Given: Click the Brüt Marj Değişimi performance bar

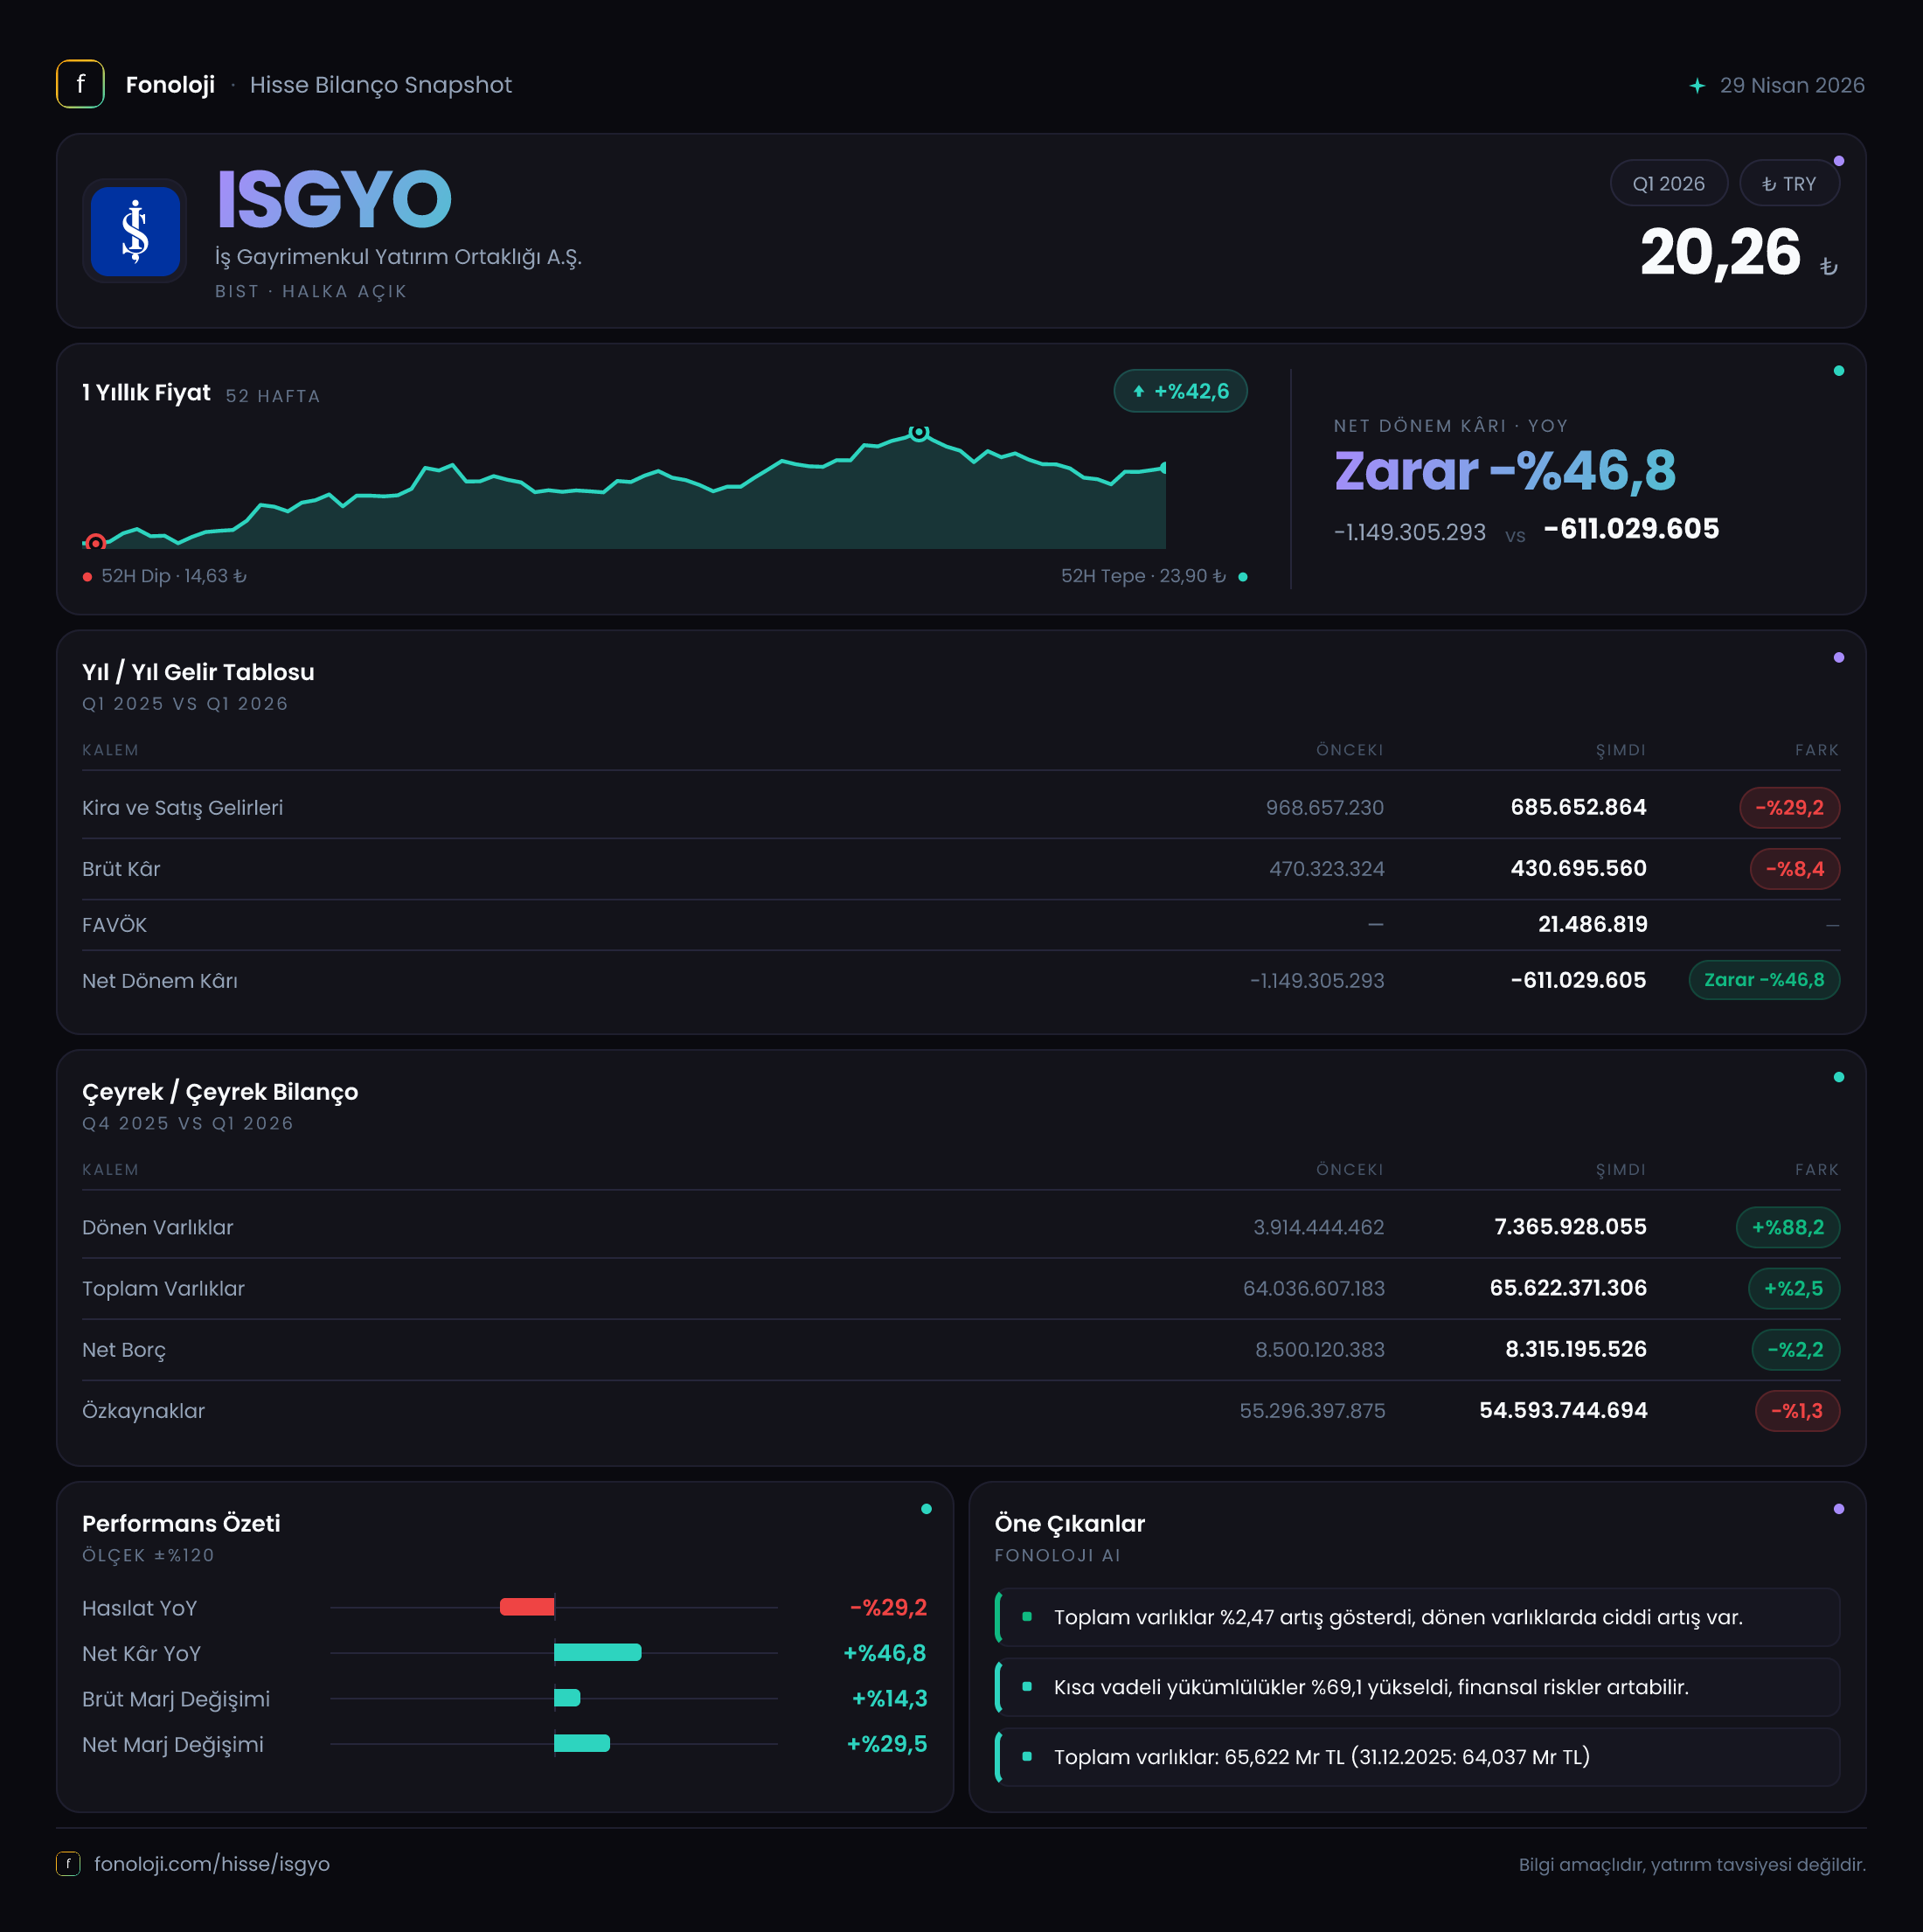Looking at the screenshot, I should click(x=567, y=1698).
